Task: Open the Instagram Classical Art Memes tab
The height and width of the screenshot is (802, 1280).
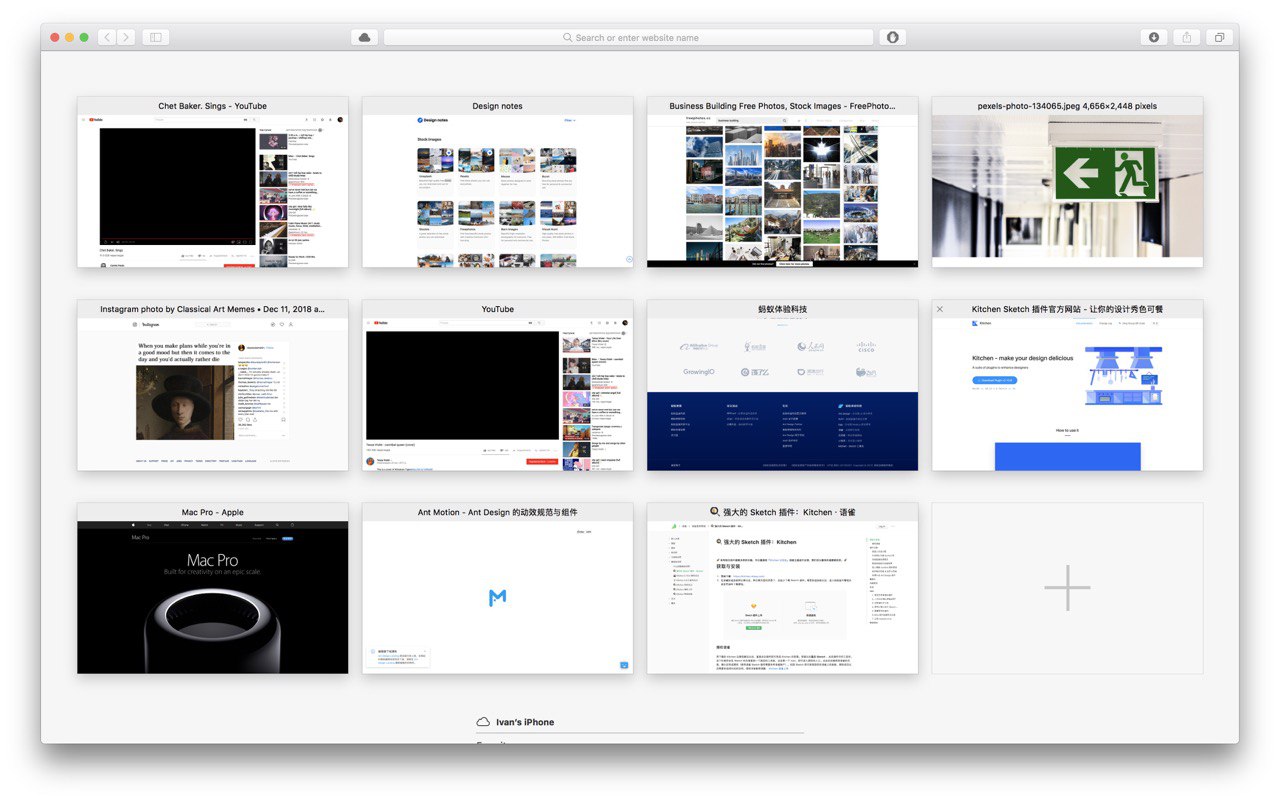Action: (x=213, y=385)
